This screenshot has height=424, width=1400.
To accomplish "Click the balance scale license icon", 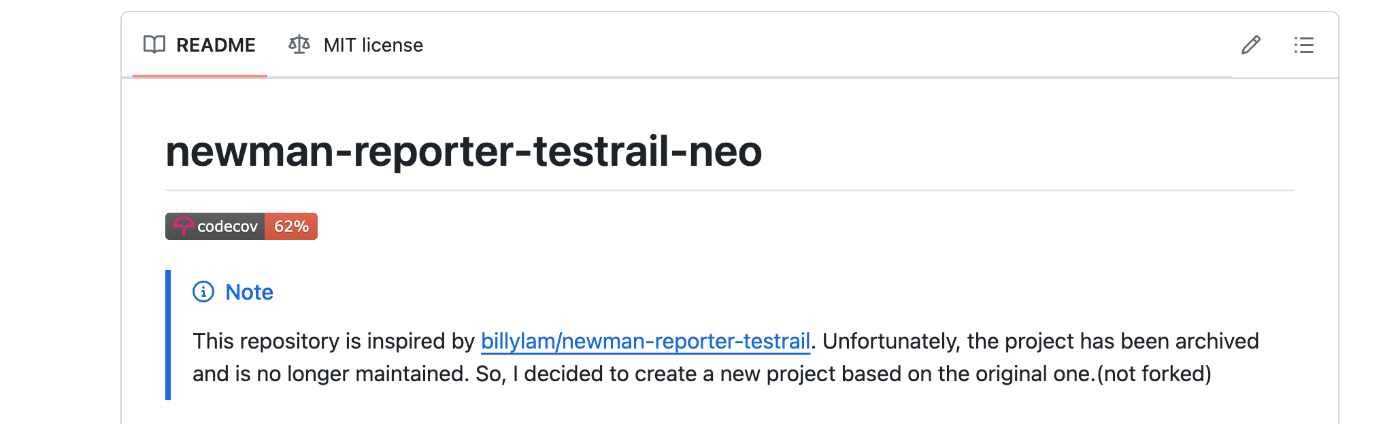I will pyautogui.click(x=299, y=45).
